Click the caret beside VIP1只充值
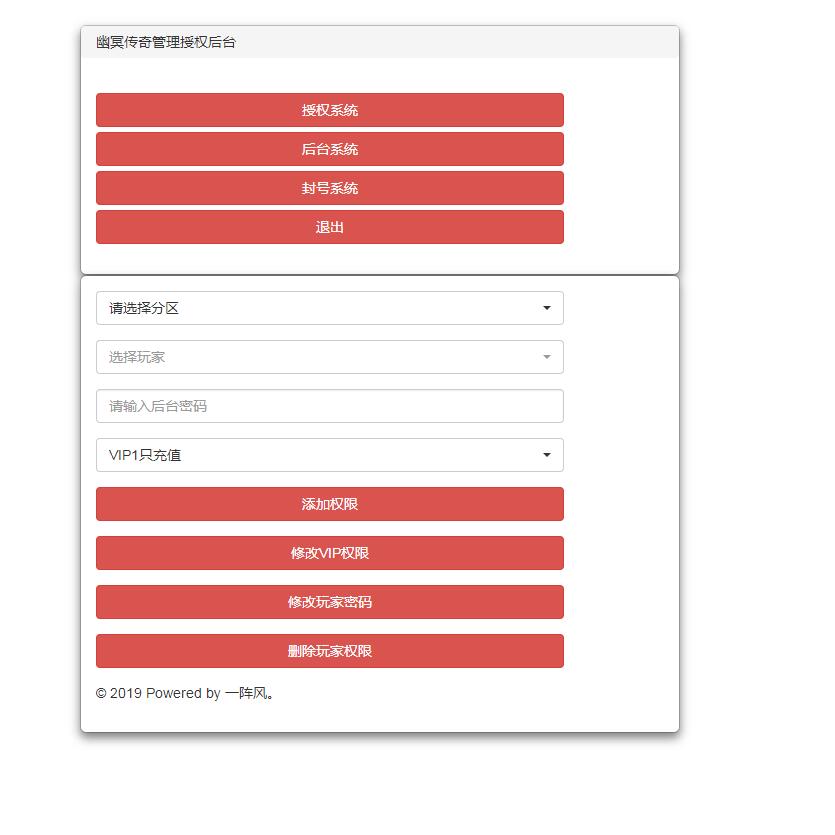This screenshot has height=835, width=835. point(546,455)
